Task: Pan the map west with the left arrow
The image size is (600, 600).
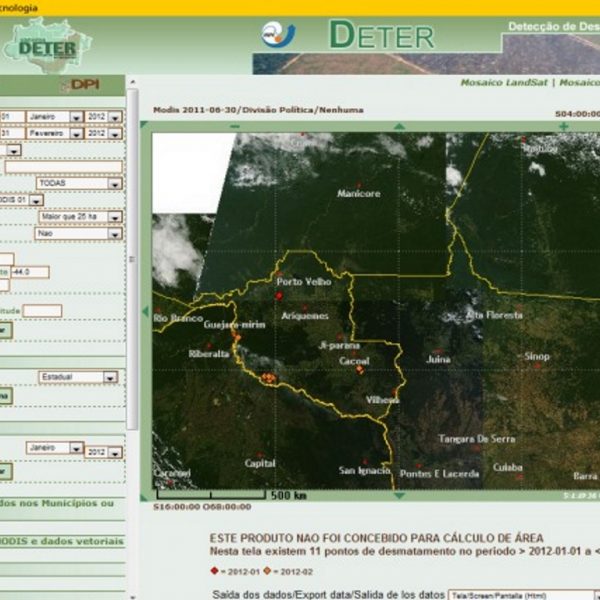Action: pyautogui.click(x=146, y=310)
